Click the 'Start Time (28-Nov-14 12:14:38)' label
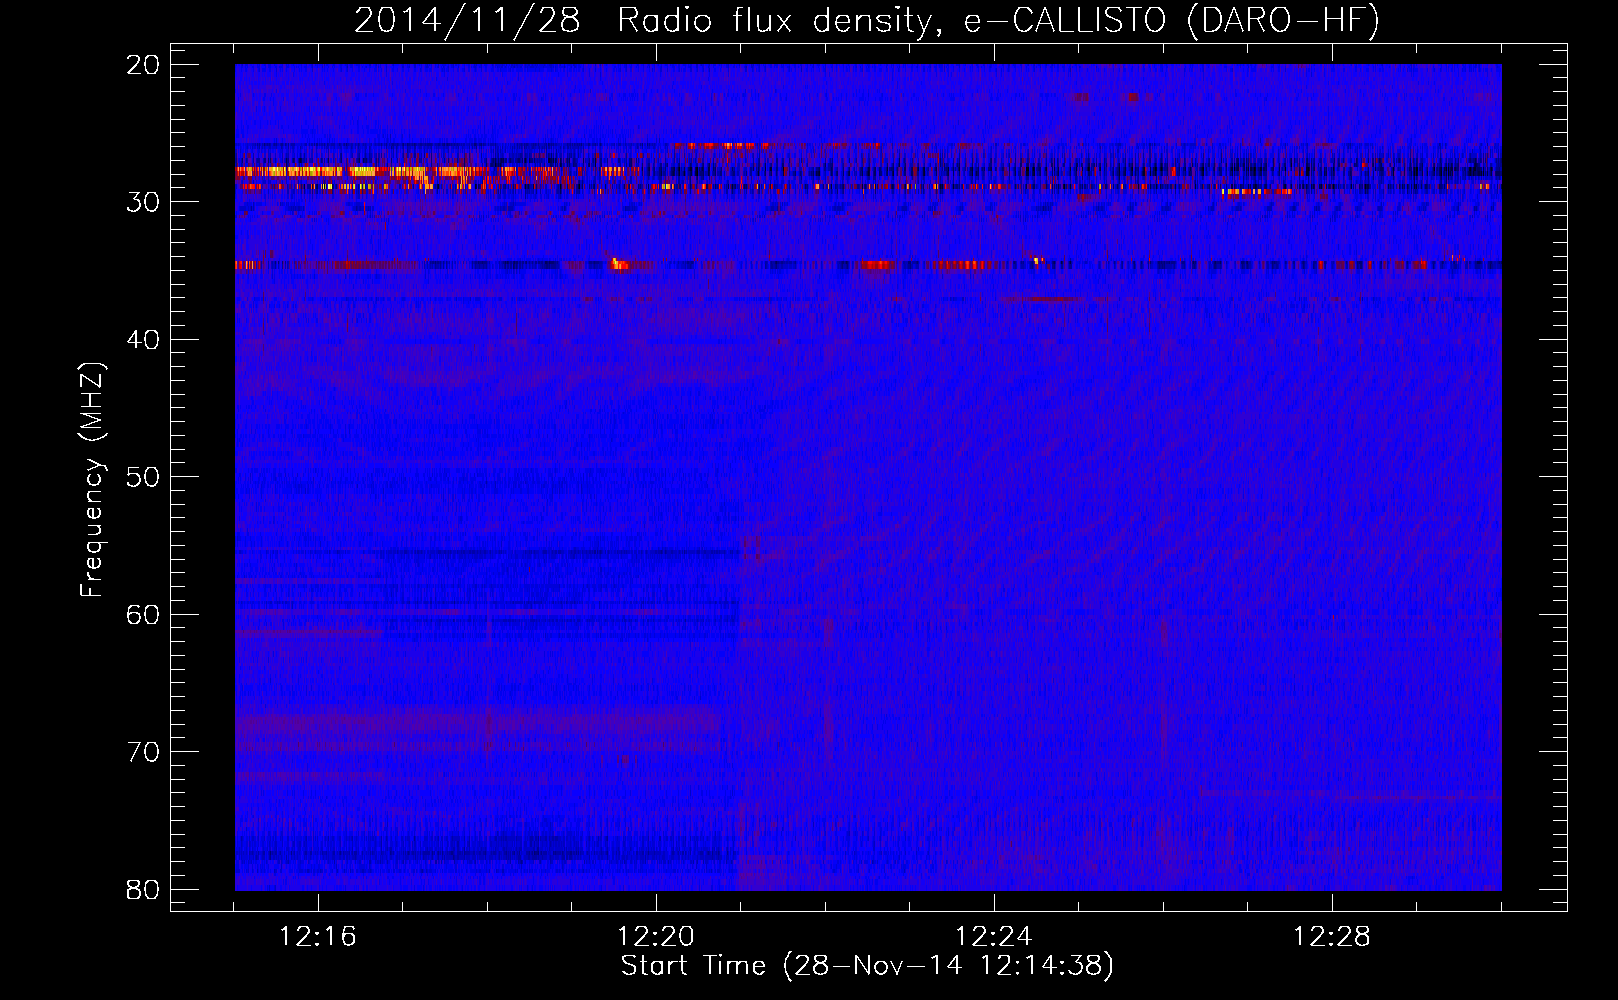The height and width of the screenshot is (1000, 1618). [x=867, y=966]
